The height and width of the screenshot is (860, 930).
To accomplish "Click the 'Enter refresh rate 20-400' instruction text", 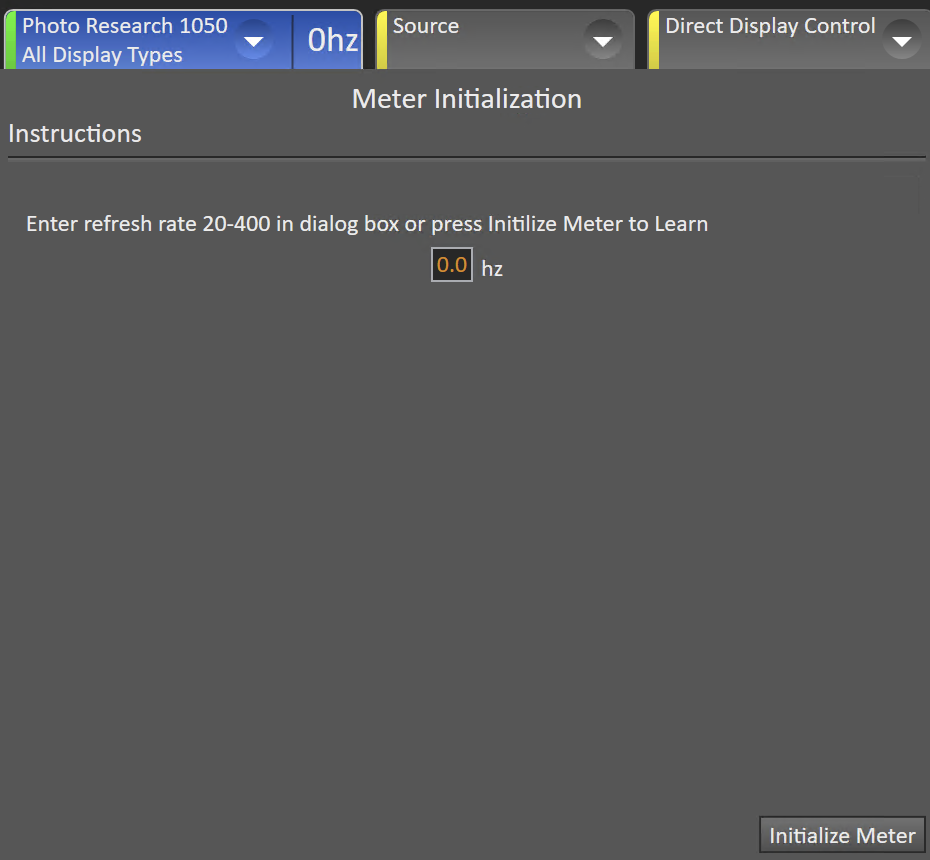I will coord(367,224).
